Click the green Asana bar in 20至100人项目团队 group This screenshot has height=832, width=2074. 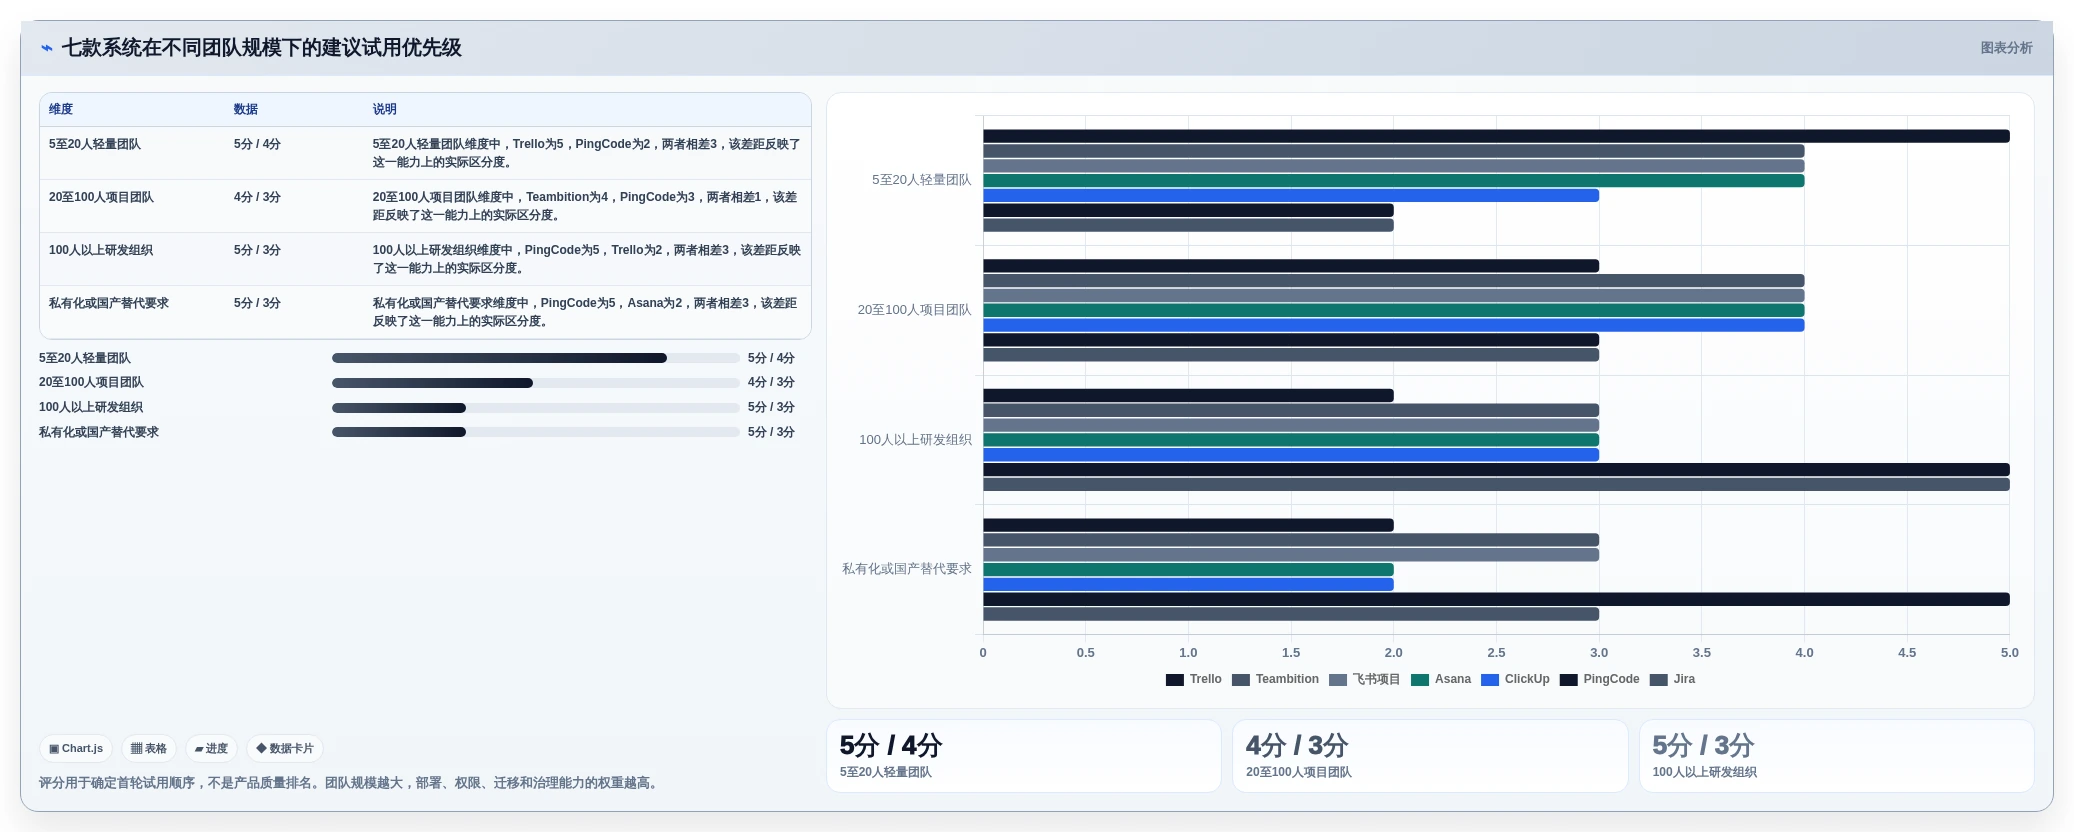coord(1393,311)
